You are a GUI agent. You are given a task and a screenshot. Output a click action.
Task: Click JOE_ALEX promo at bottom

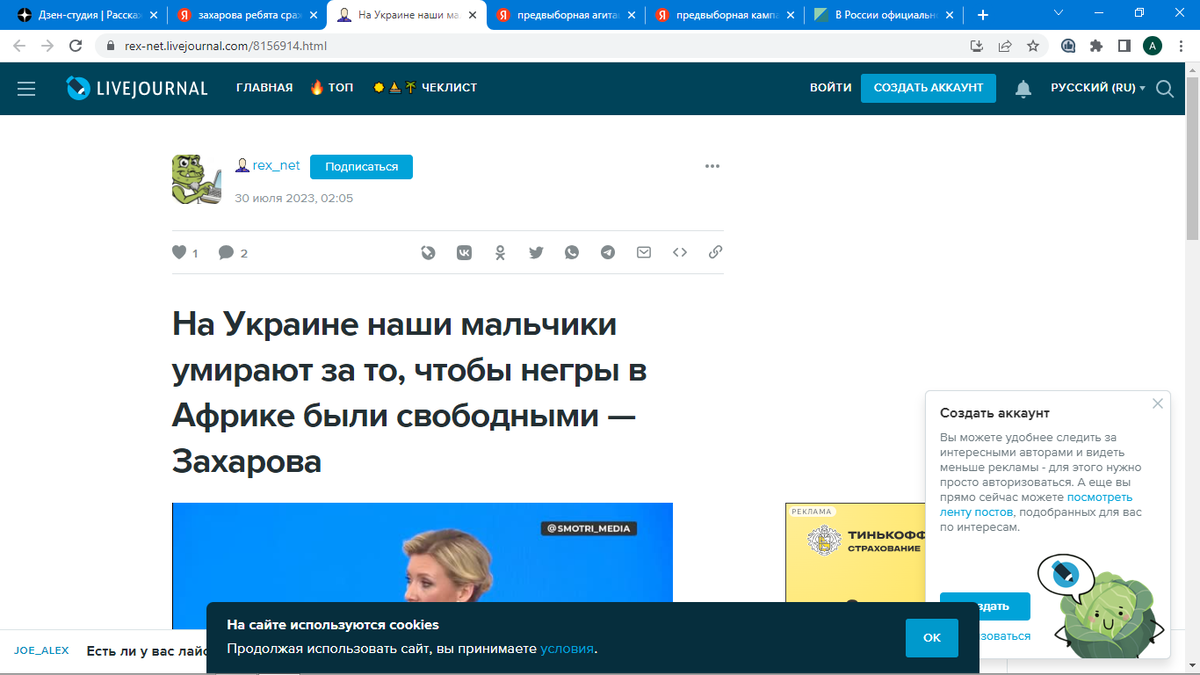(42, 650)
